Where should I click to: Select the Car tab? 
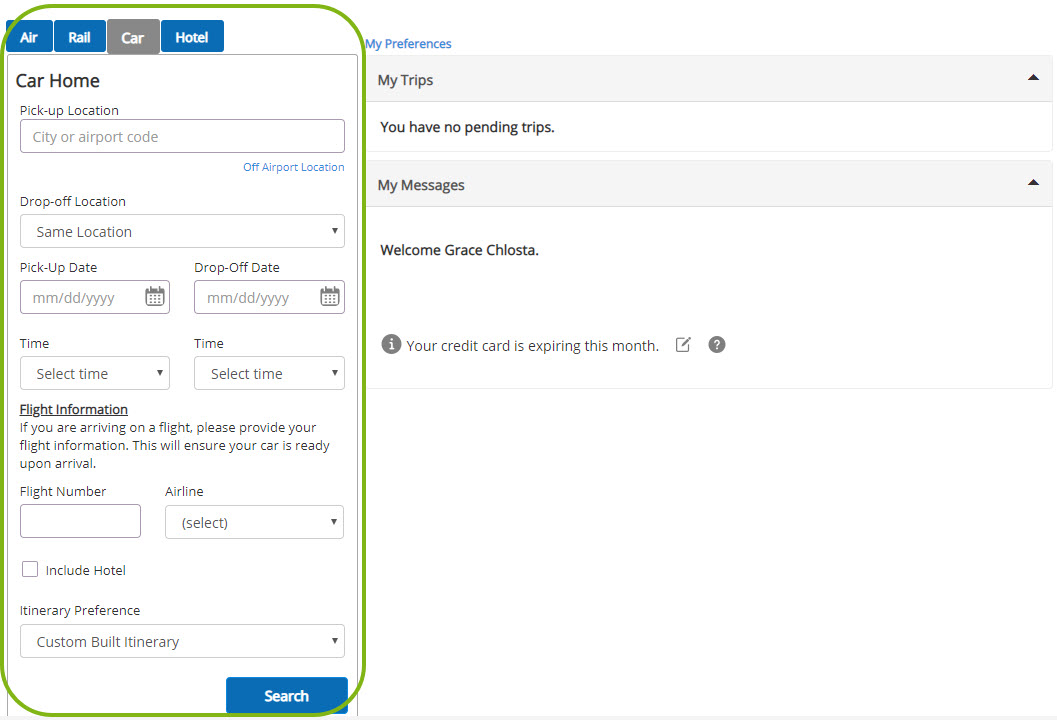[133, 37]
